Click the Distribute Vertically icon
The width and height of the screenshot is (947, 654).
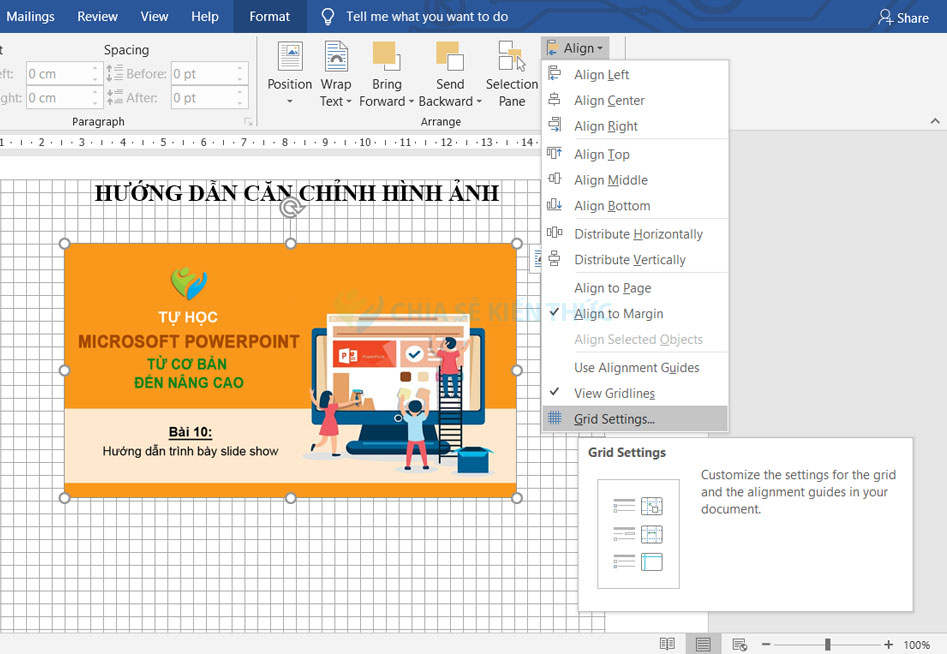[x=554, y=259]
